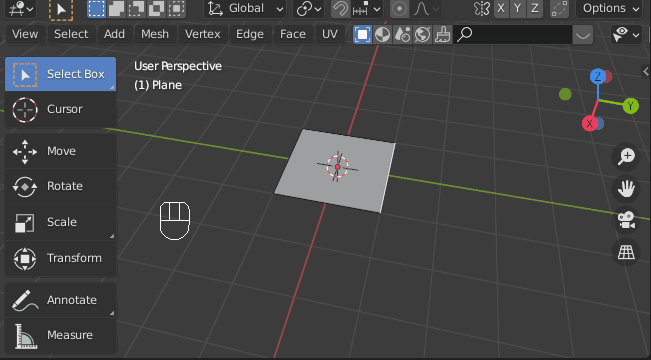Screen dimensions: 651x360
Task: Toggle Z axis mirror
Action: pyautogui.click(x=535, y=8)
